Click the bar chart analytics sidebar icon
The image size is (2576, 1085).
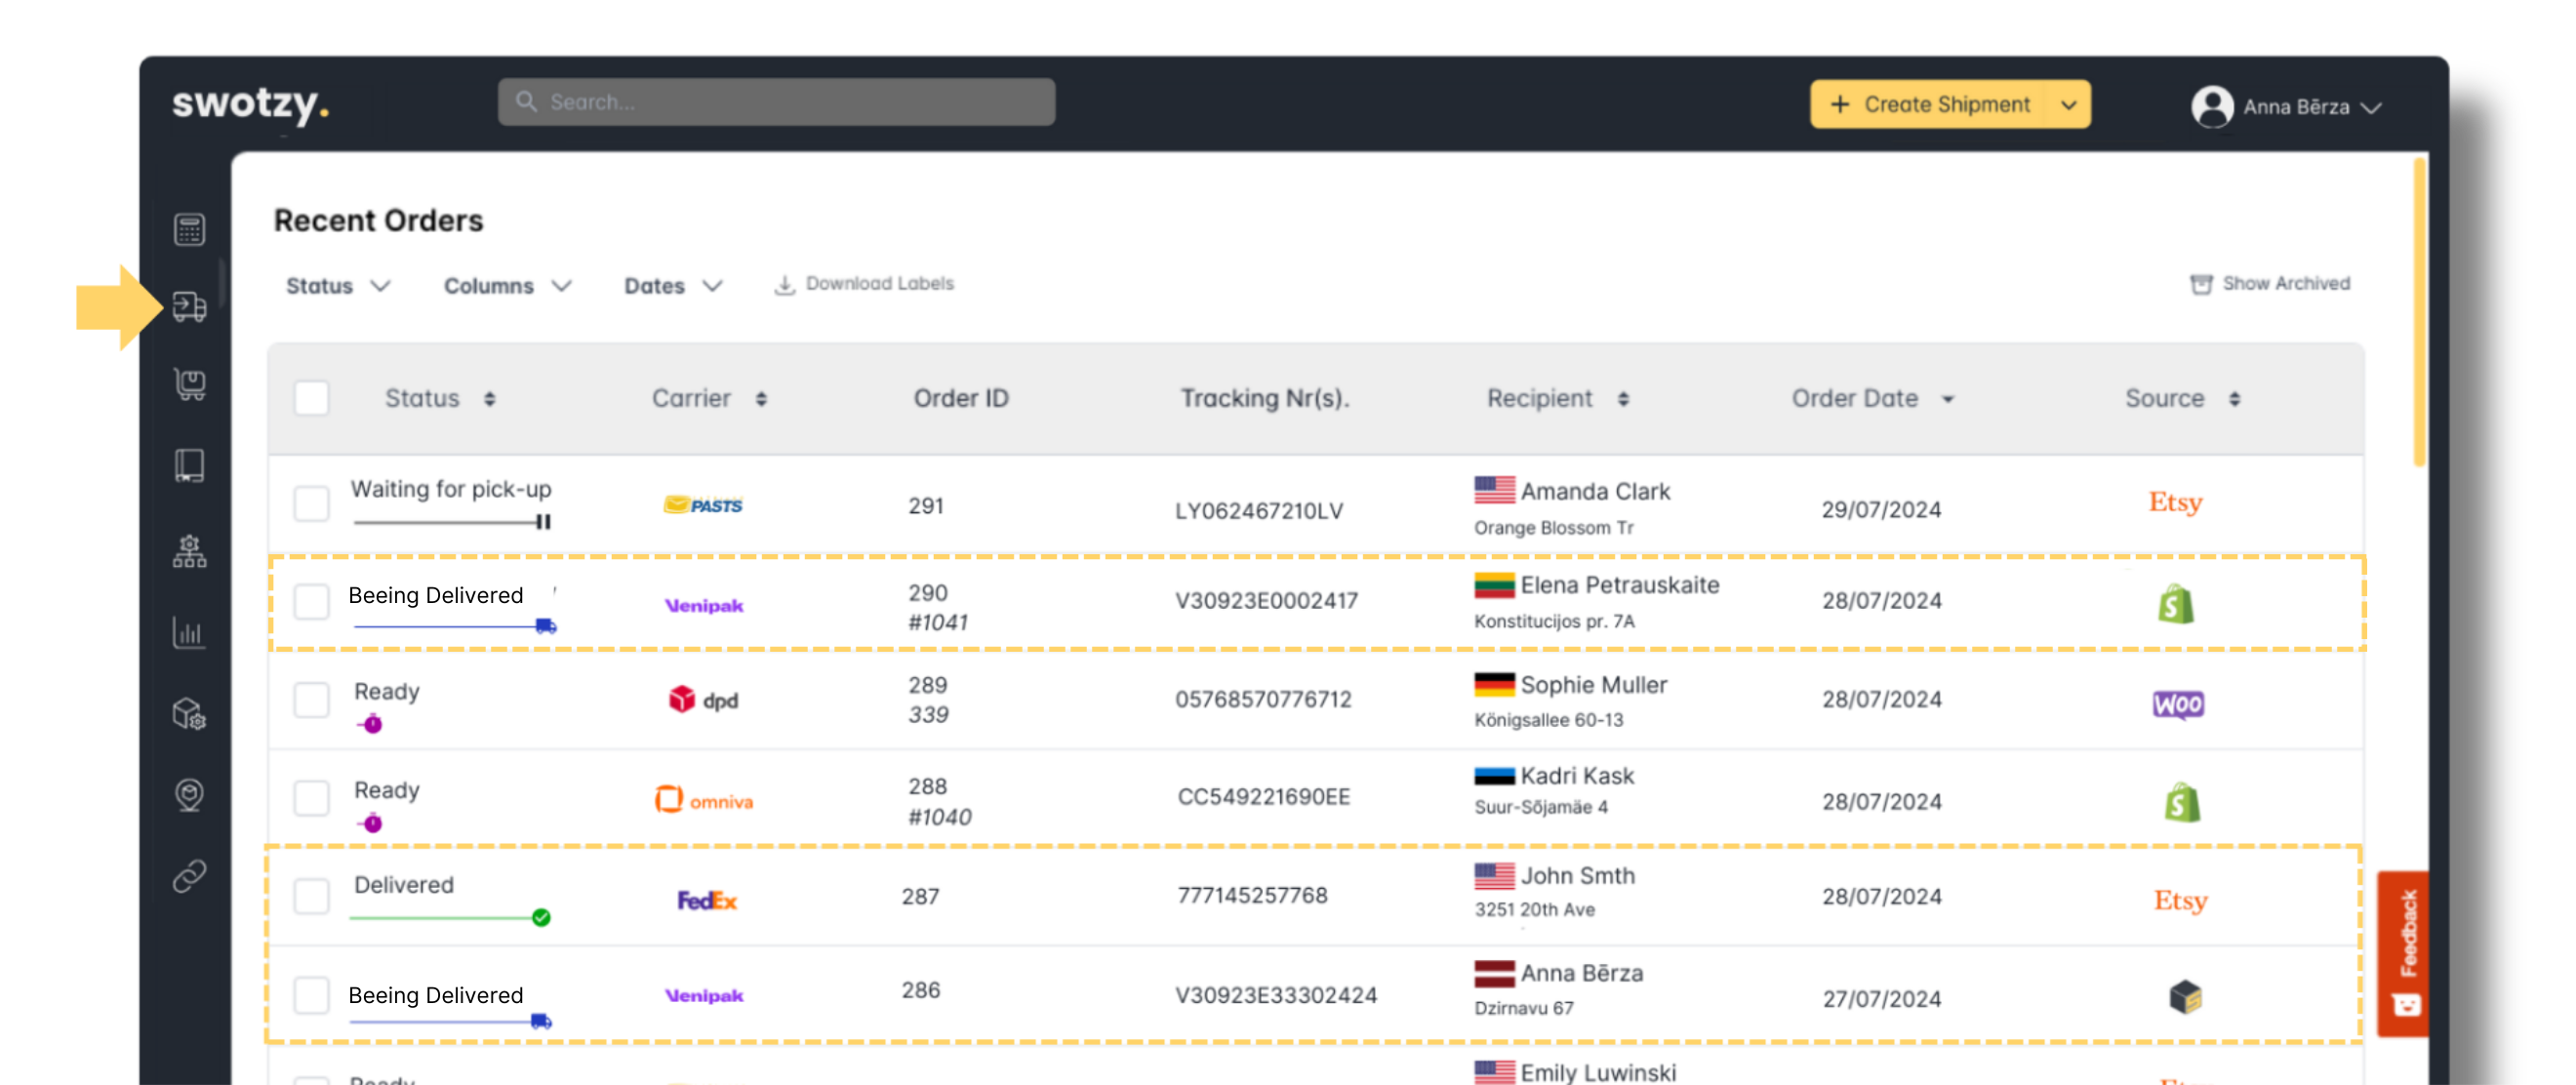189,632
